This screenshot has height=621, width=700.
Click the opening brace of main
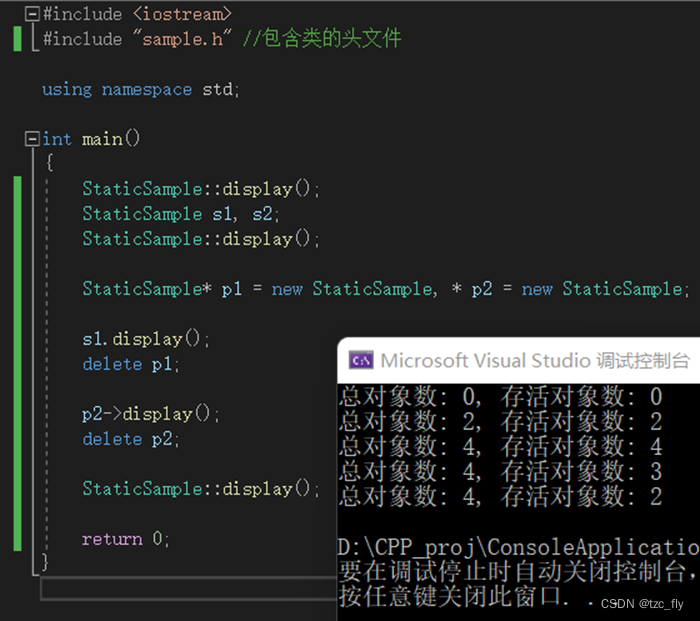pyautogui.click(x=50, y=163)
